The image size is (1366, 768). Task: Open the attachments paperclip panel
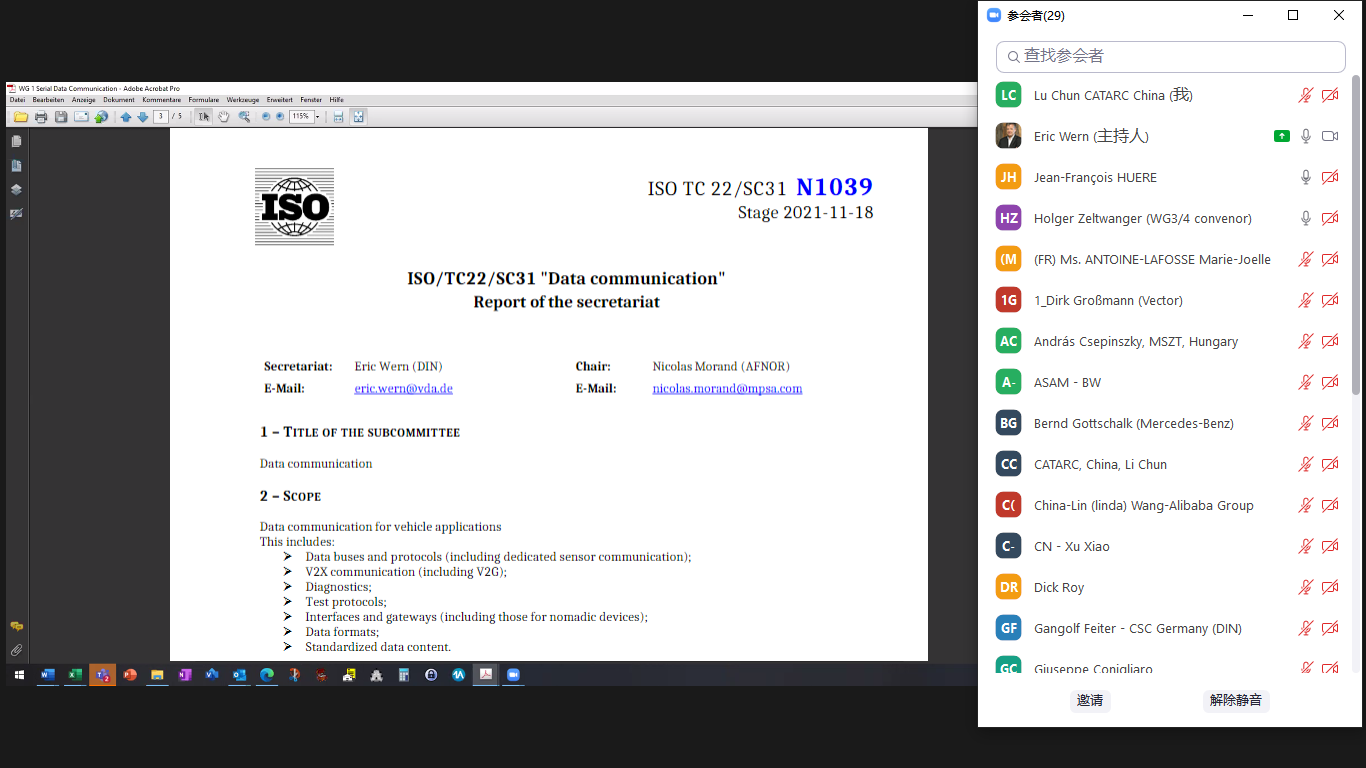pyautogui.click(x=16, y=650)
